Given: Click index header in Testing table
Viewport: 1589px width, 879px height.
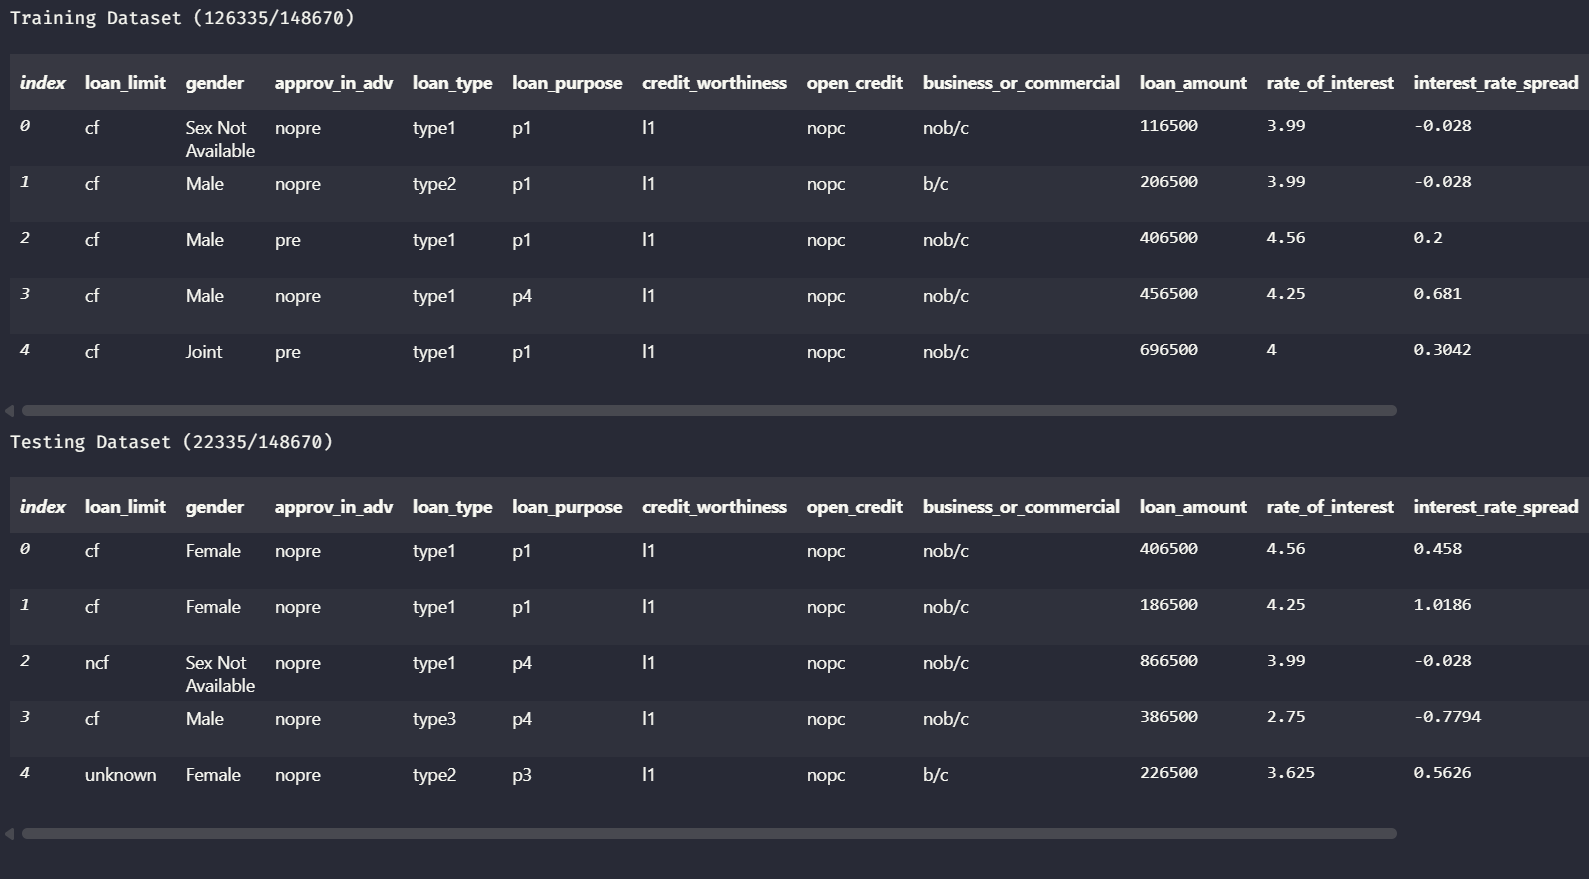Looking at the screenshot, I should tap(43, 507).
